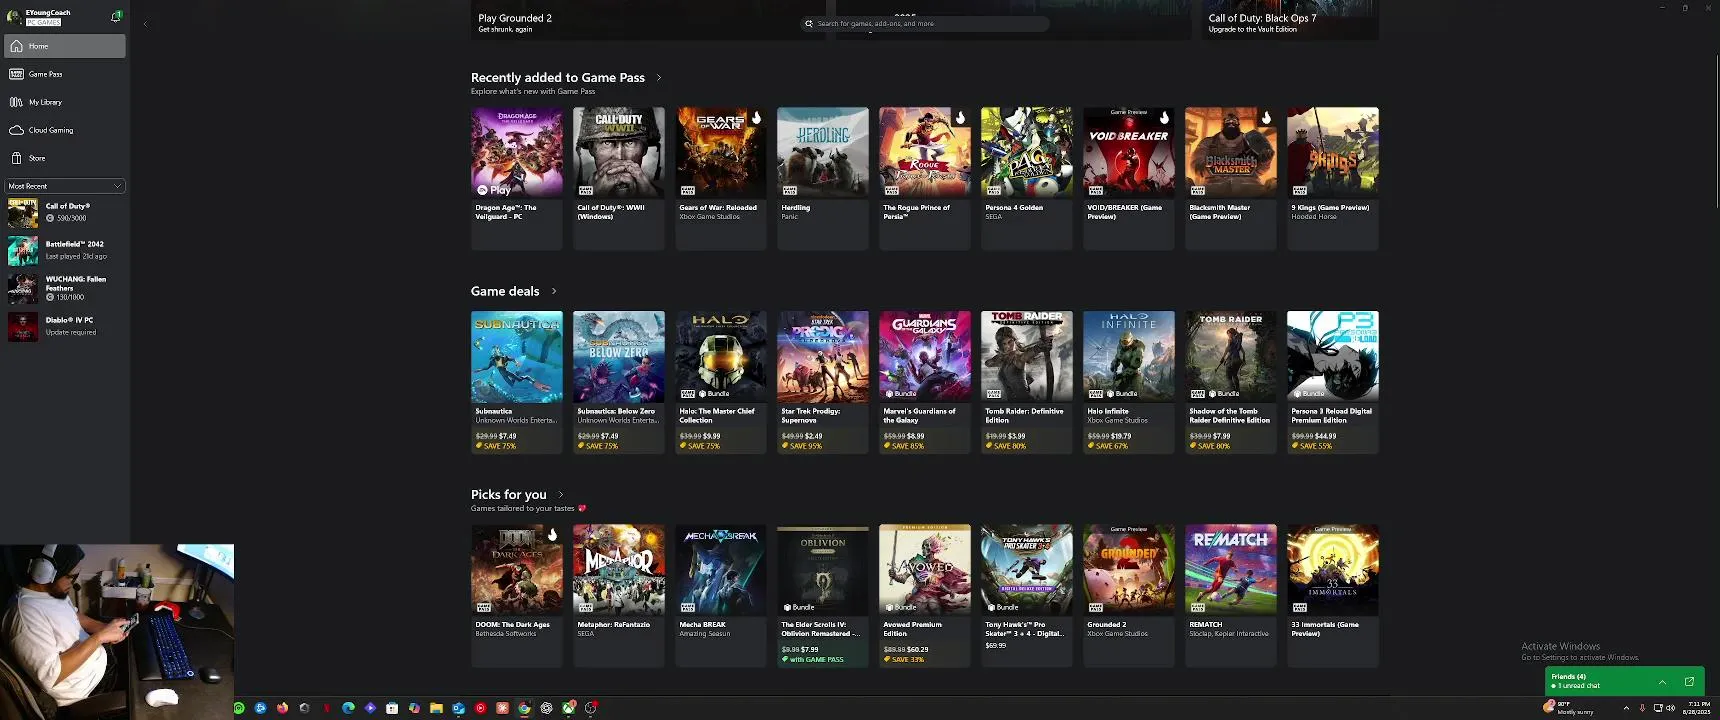This screenshot has width=1720, height=720.
Task: Open Game Pass in the sidebar
Action: [65, 74]
